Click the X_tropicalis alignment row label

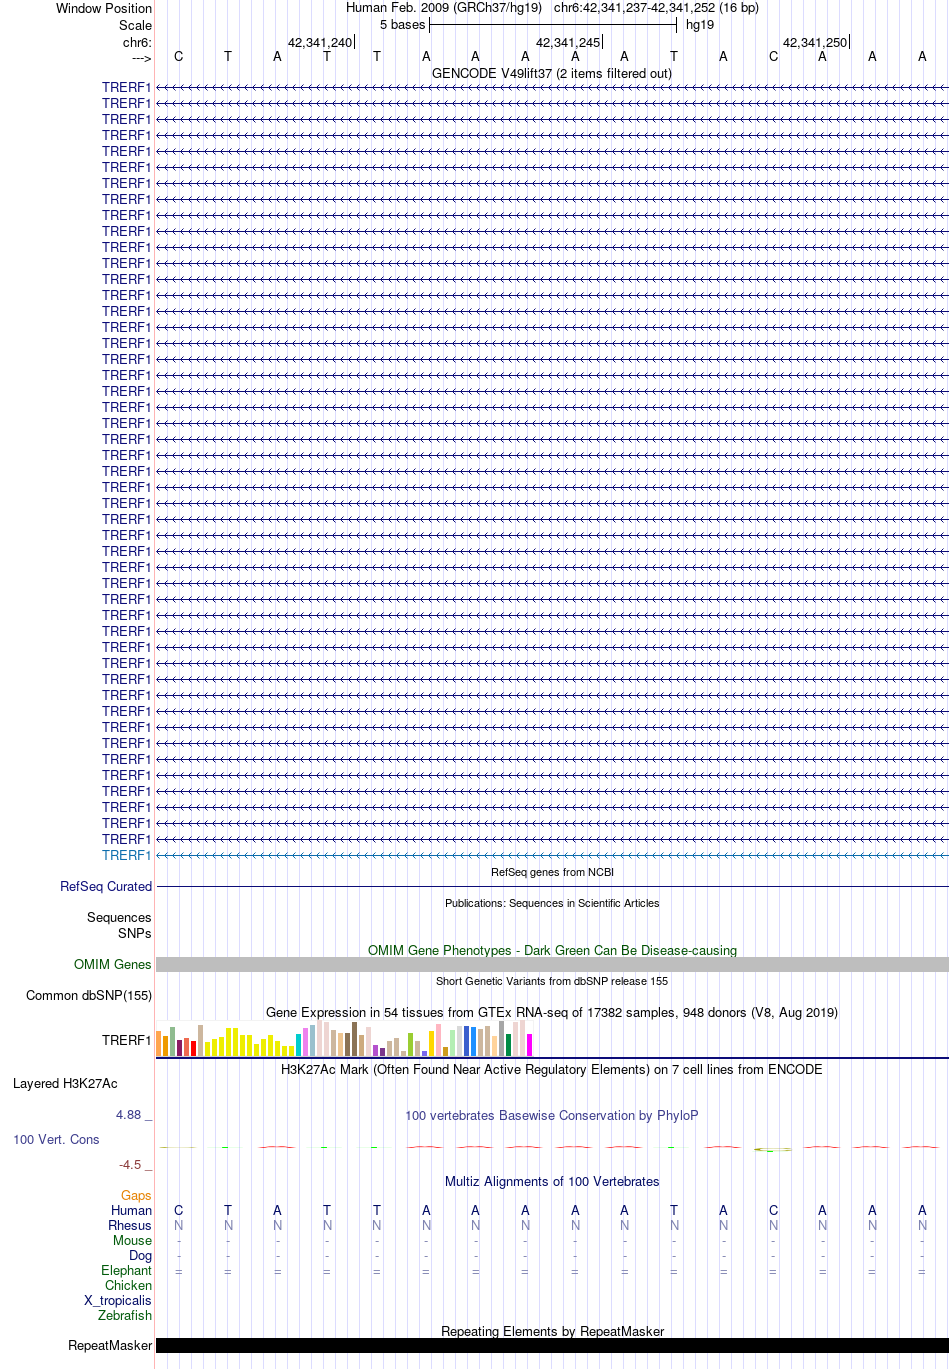(x=118, y=1300)
